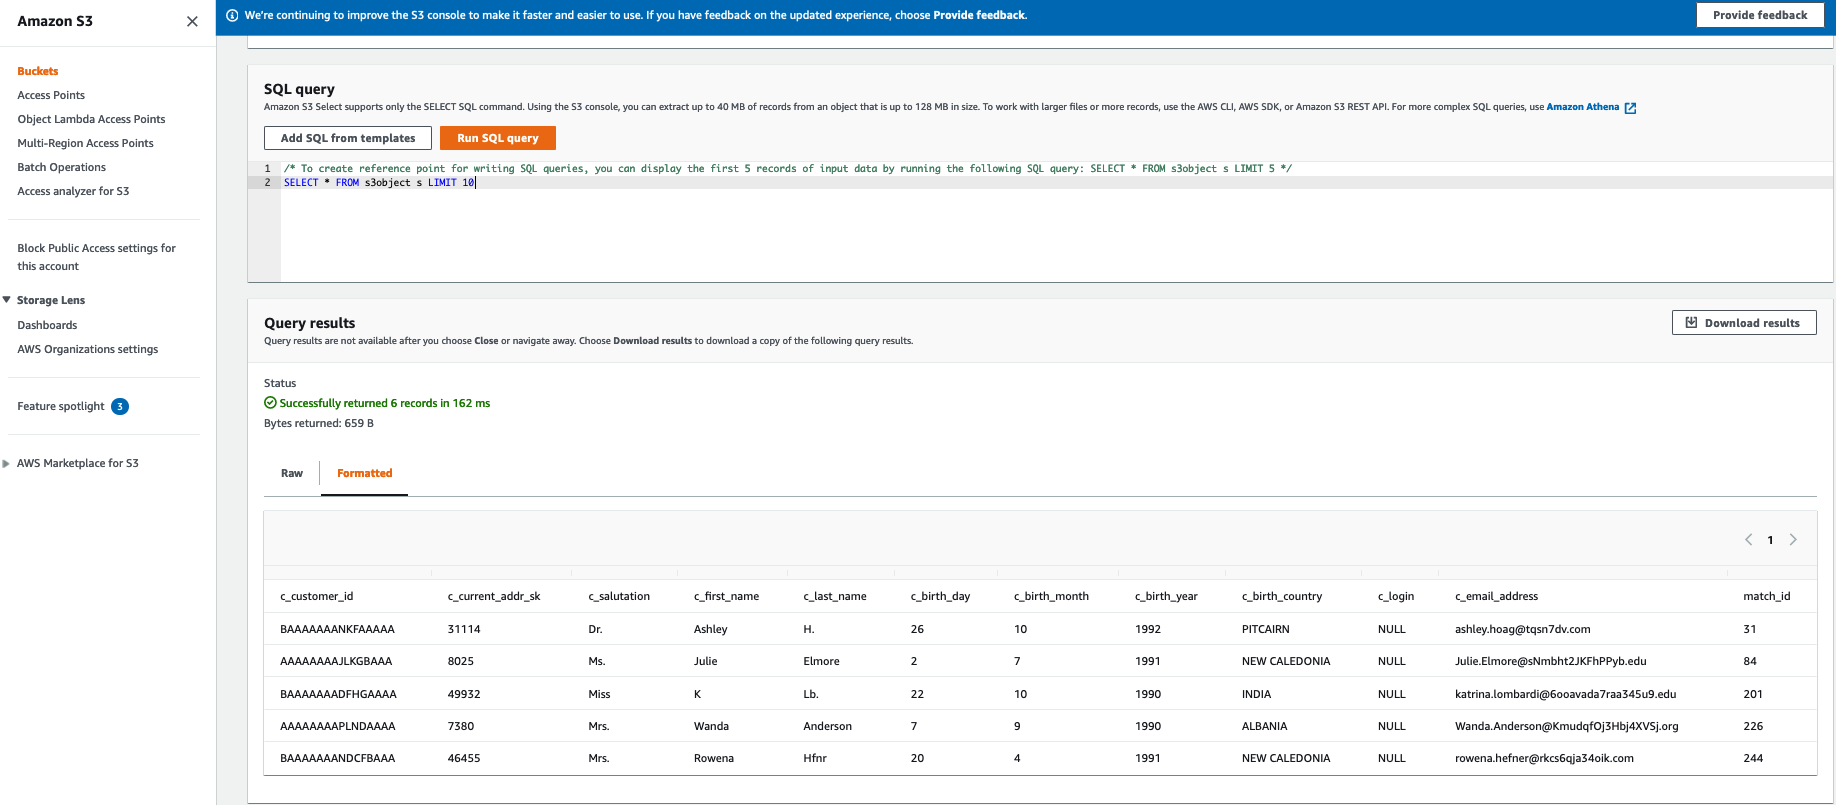The width and height of the screenshot is (1836, 805).
Task: Click the c_birth_country column header
Action: tap(1282, 596)
